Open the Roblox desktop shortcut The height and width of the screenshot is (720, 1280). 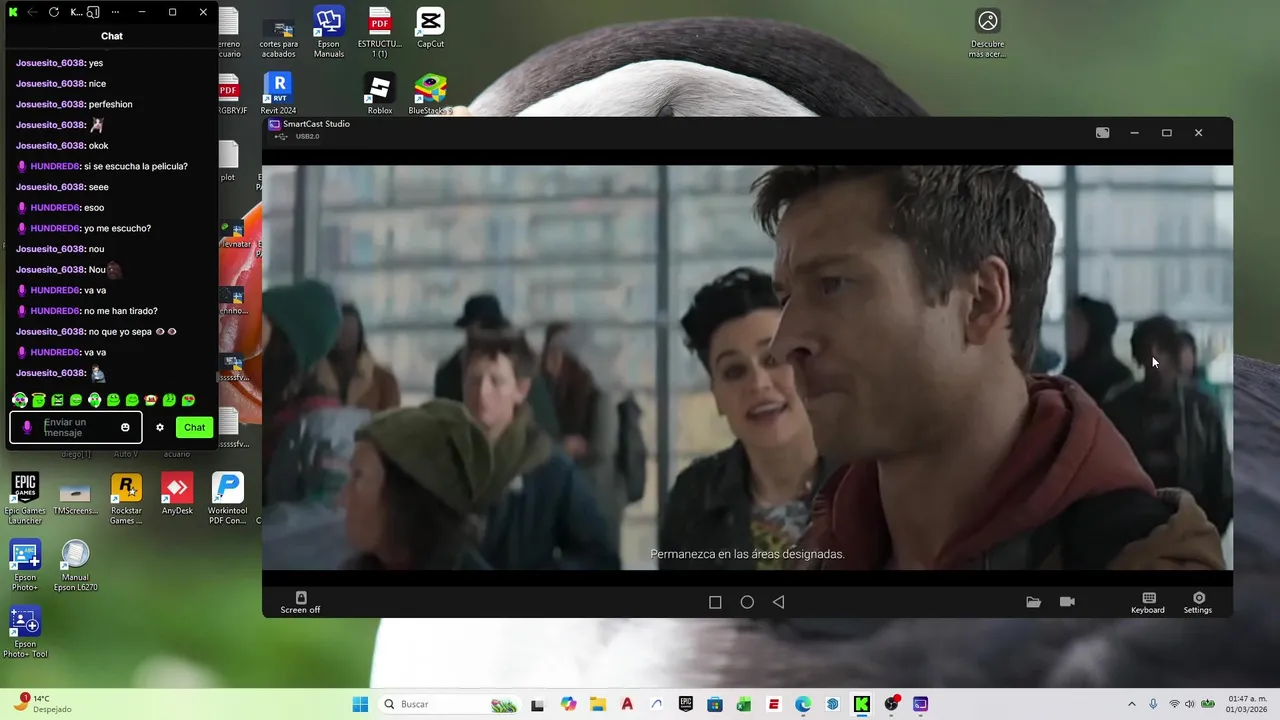click(379, 95)
